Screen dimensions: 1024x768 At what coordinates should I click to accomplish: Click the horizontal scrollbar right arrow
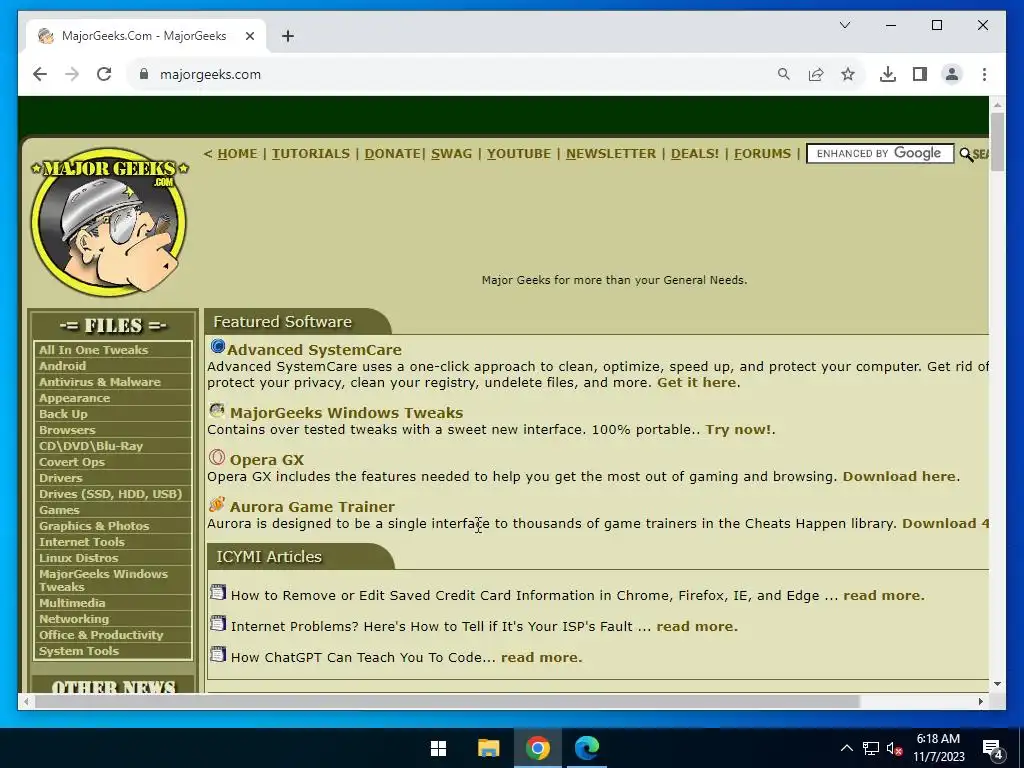pyautogui.click(x=980, y=701)
